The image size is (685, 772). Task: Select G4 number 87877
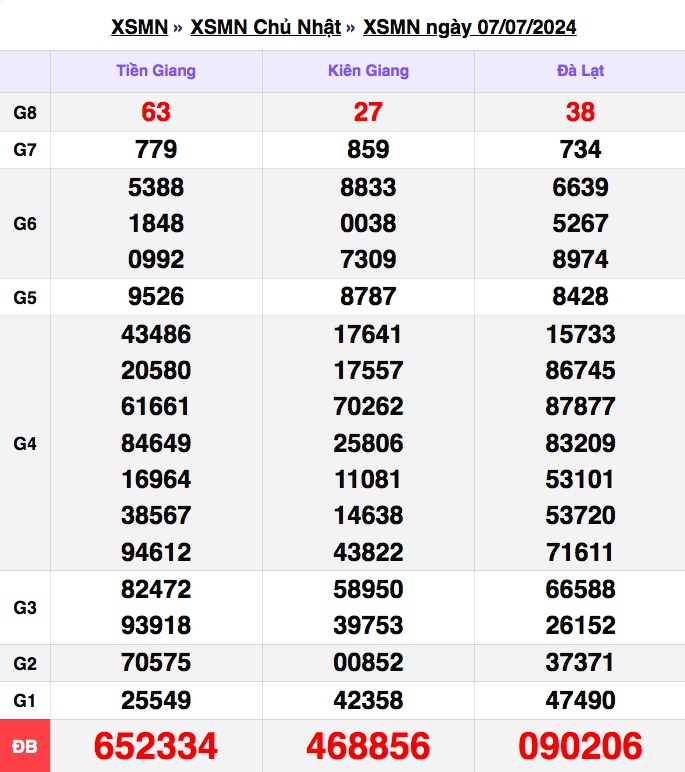(580, 407)
